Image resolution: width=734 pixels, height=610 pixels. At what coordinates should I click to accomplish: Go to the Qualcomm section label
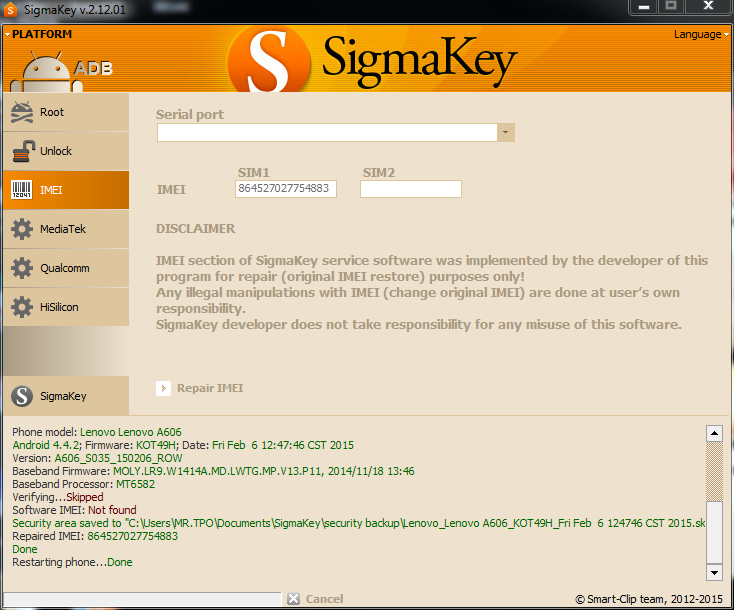(65, 268)
